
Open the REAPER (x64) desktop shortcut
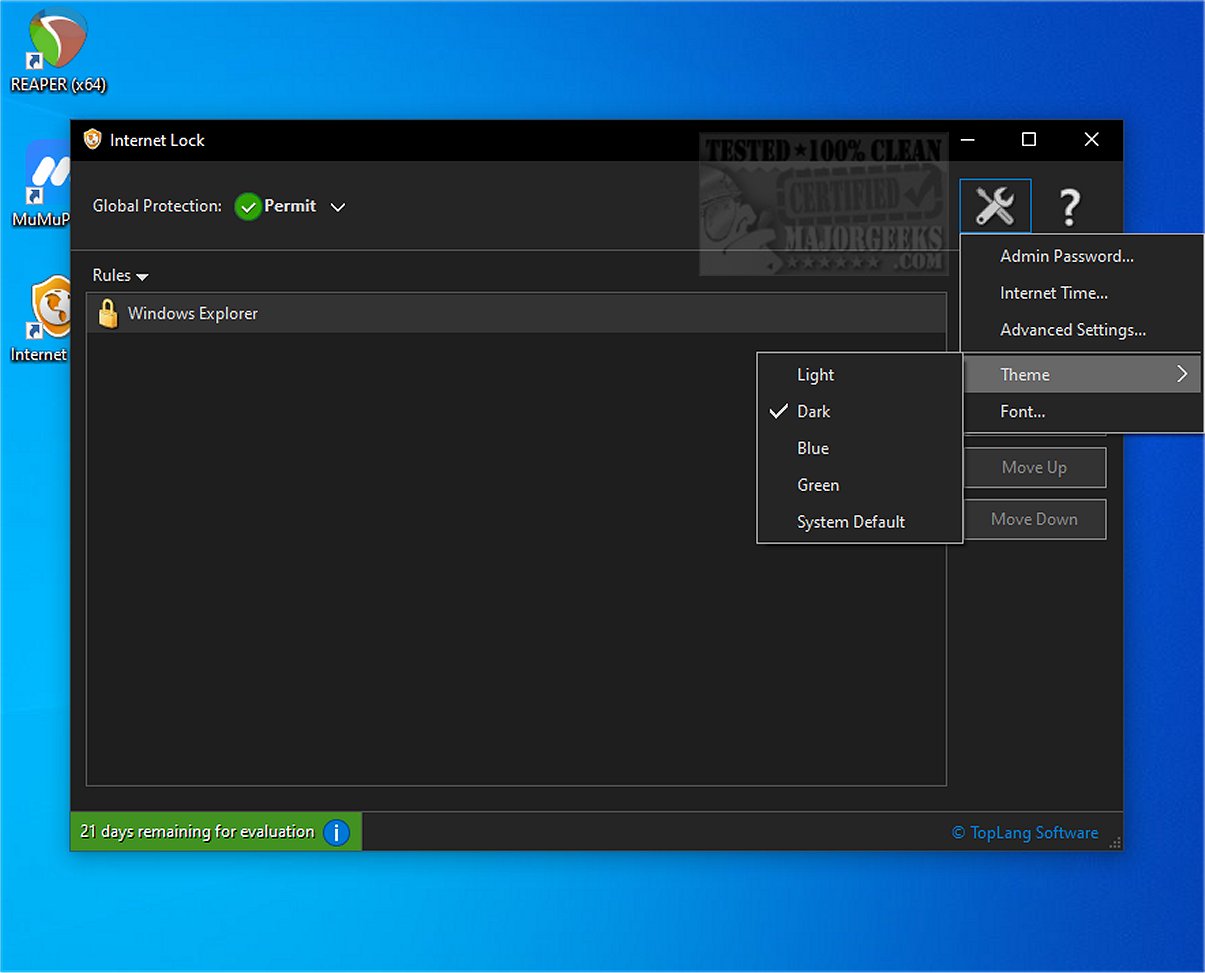click(57, 50)
